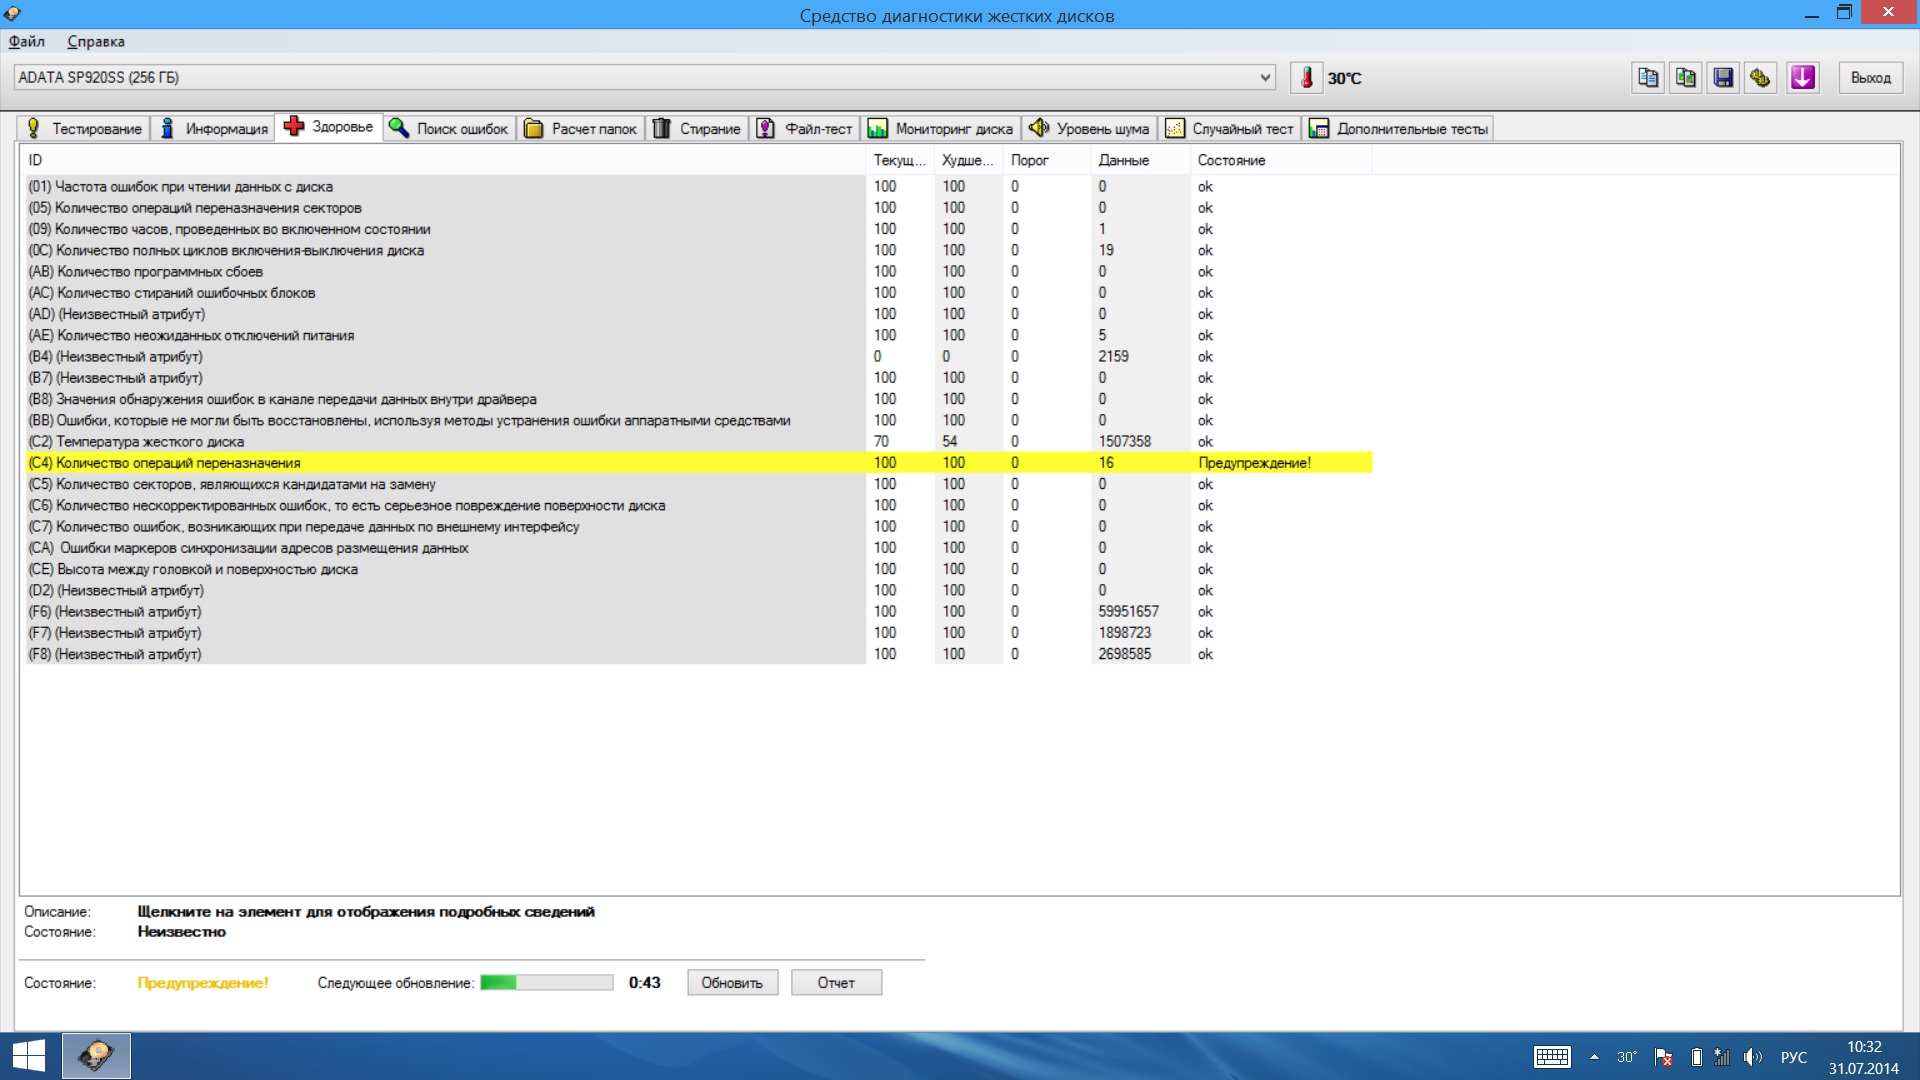The width and height of the screenshot is (1920, 1080).
Task: Show hidden tray icons arrow
Action: (1594, 1057)
